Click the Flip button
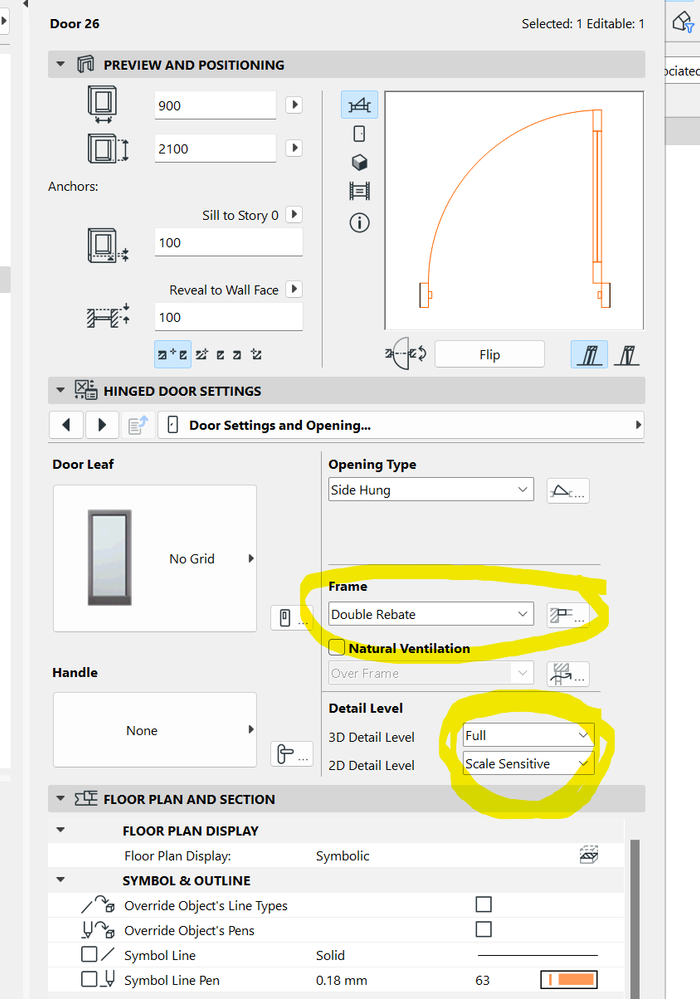Viewport: 700px width, 999px height. (x=489, y=354)
